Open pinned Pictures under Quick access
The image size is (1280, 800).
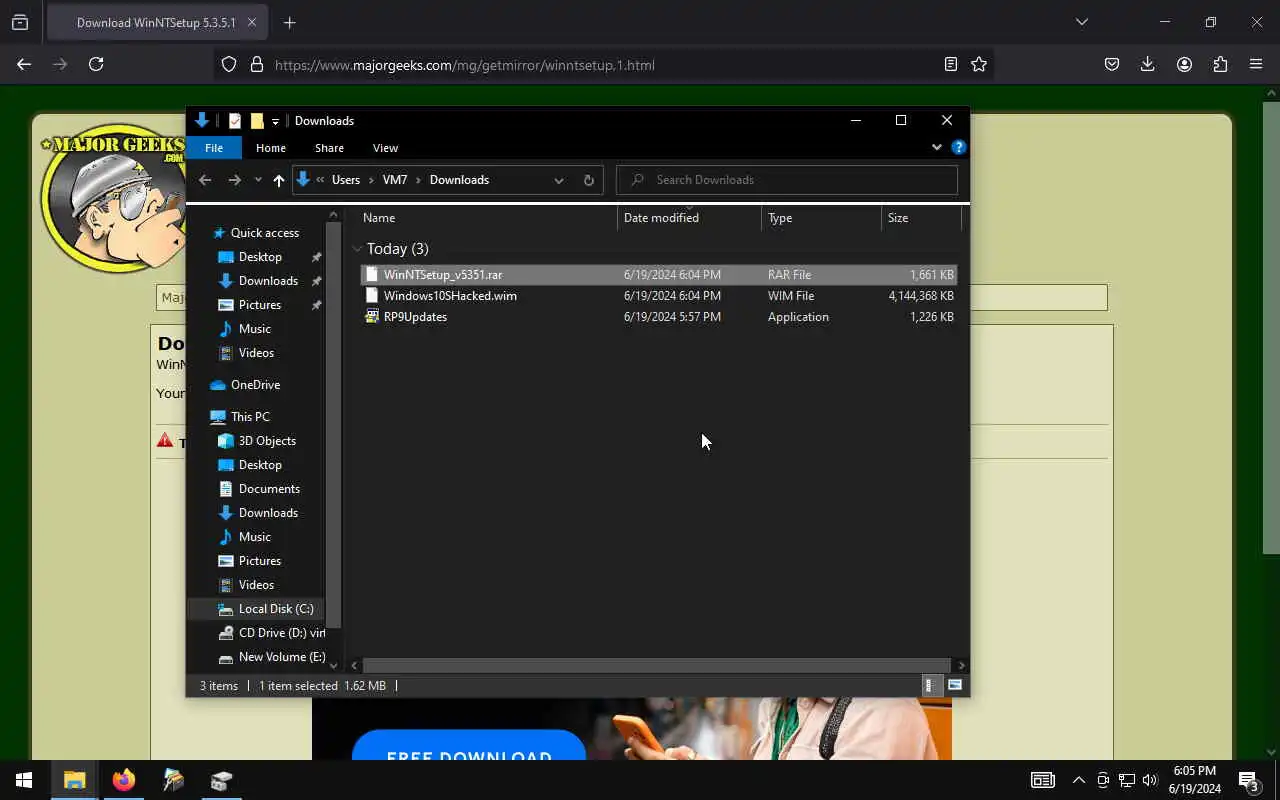tap(260, 304)
